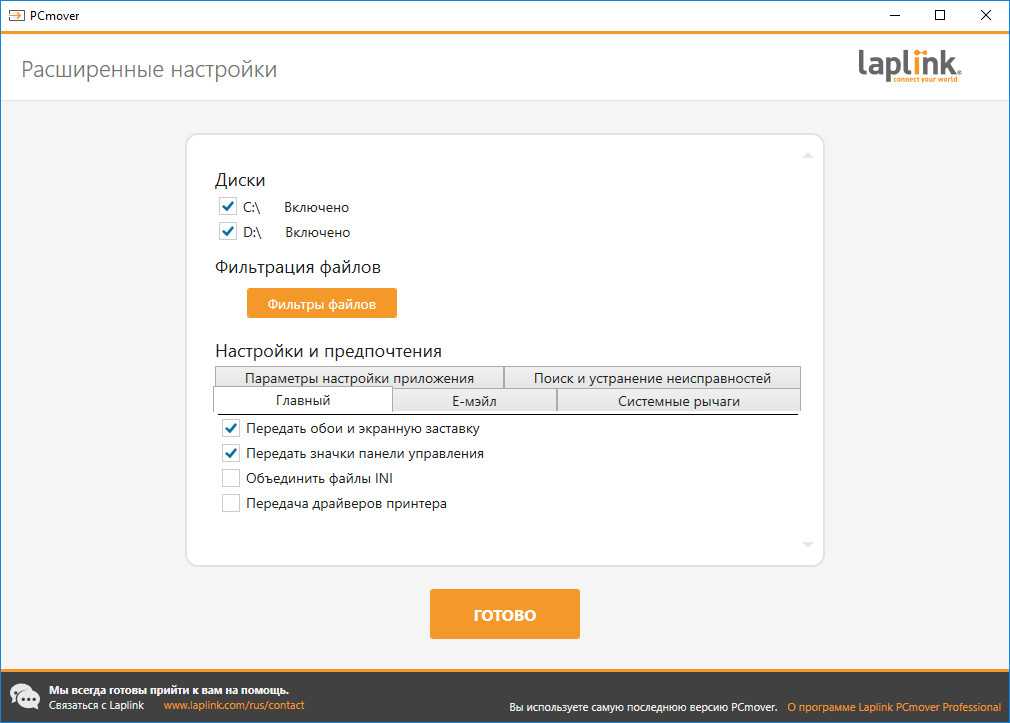This screenshot has height=723, width=1010.
Task: Switch to Параметры настройки приложения tab
Action: (359, 378)
